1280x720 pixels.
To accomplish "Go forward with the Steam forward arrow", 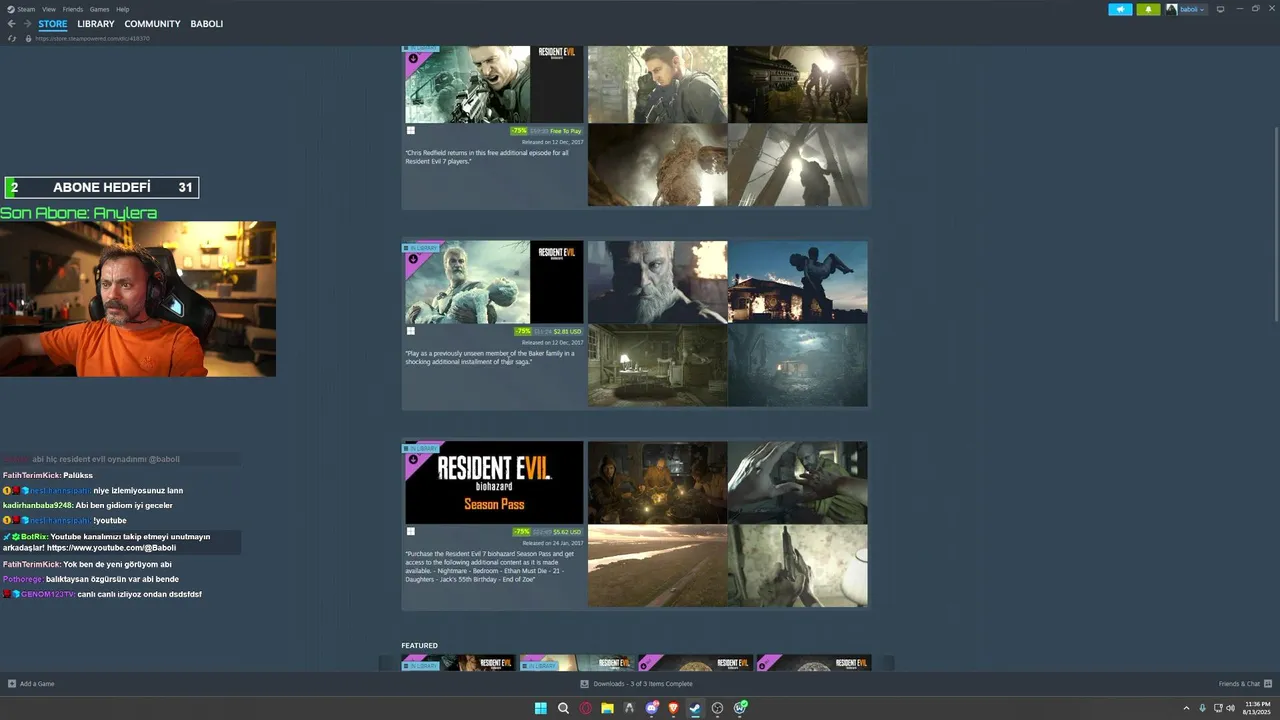I will 26,23.
